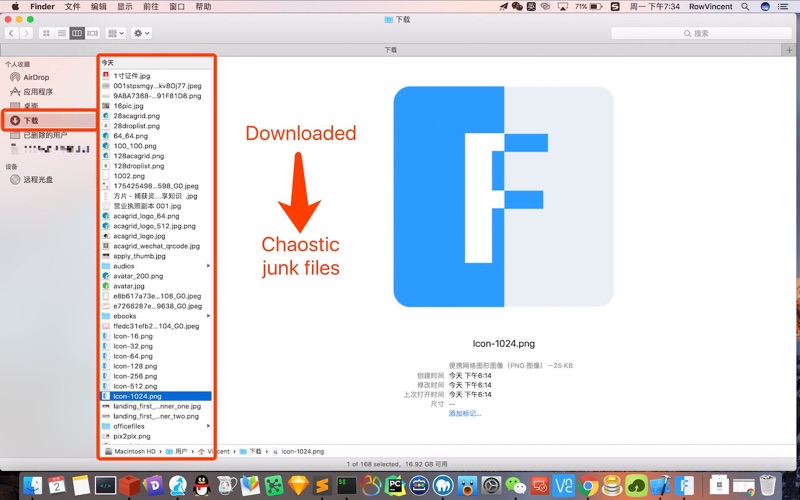Click the AirPlay icon in menu bar
Viewport: 800px width, 500px height.
point(563,7)
